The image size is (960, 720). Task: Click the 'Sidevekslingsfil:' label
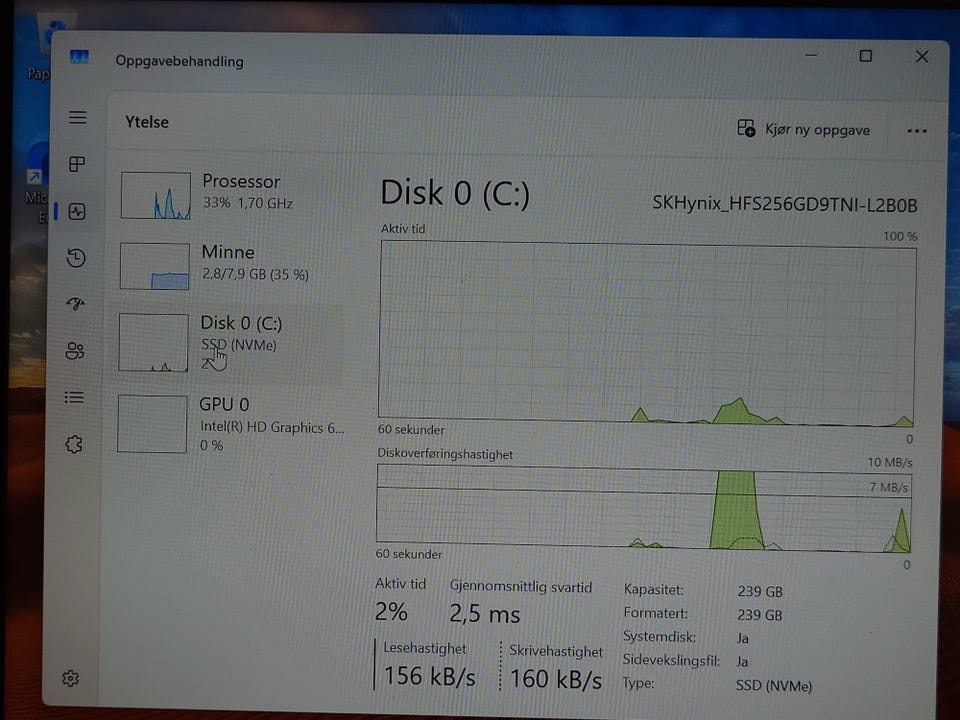click(x=671, y=660)
